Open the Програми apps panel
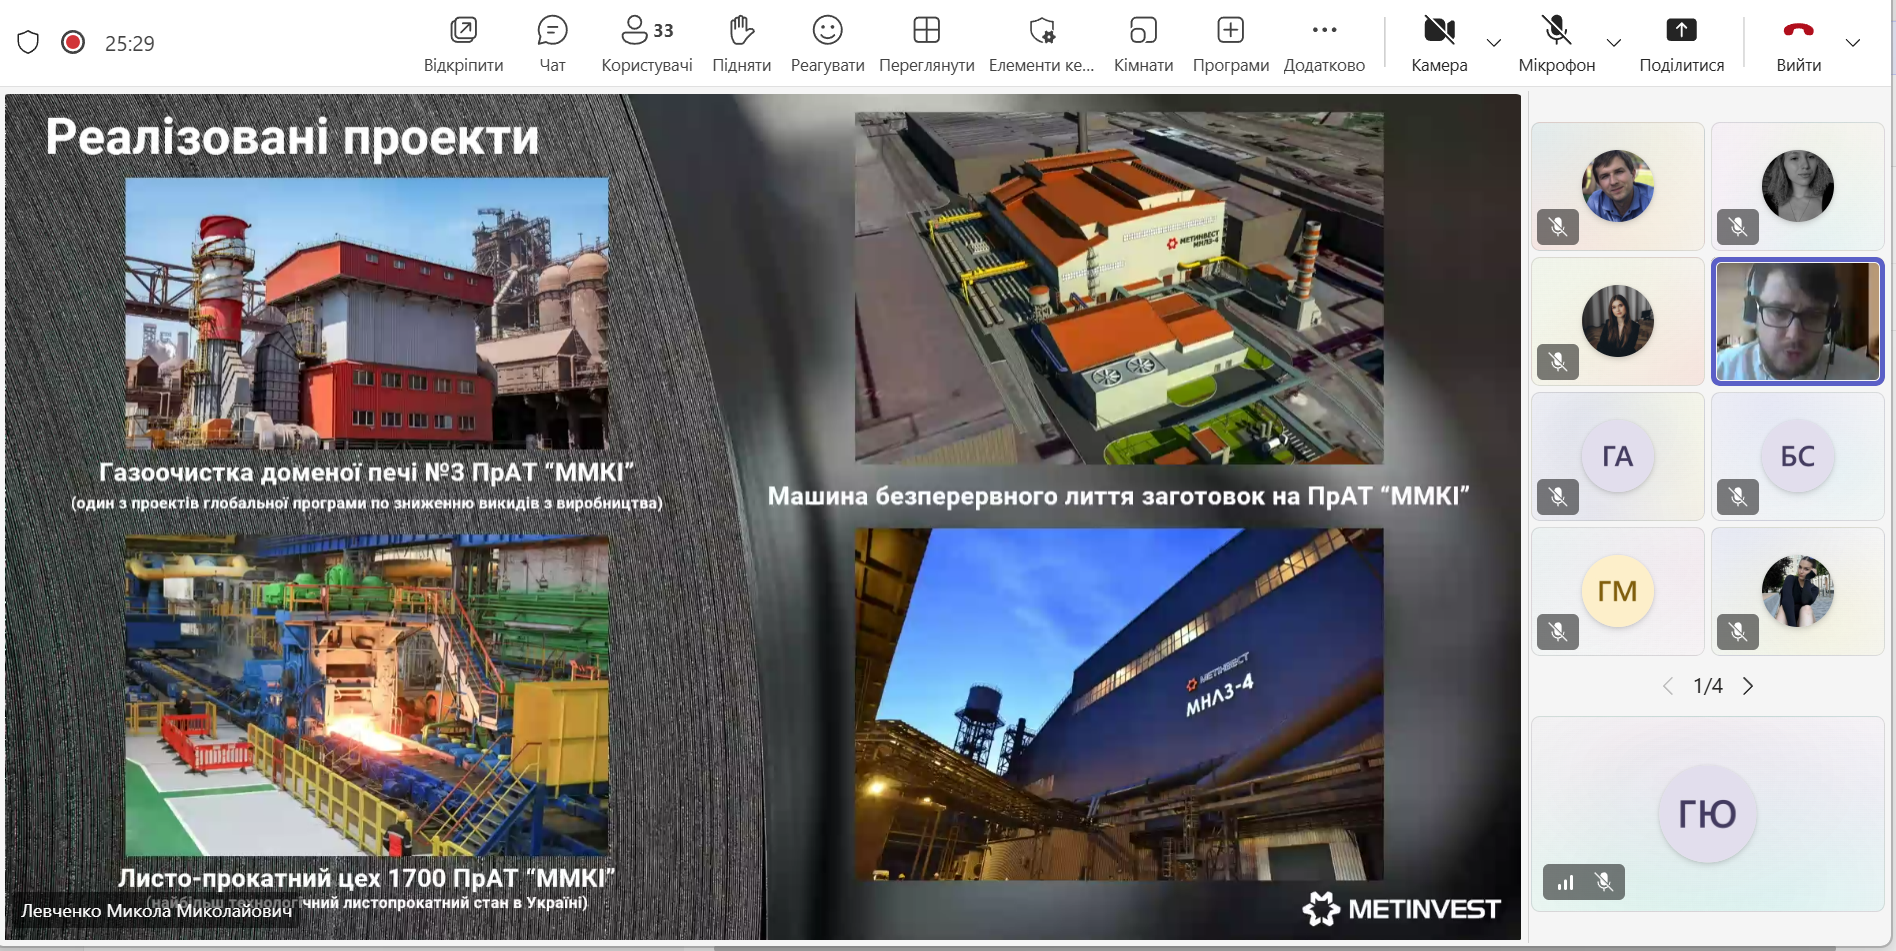The height and width of the screenshot is (951, 1896). tap(1230, 43)
